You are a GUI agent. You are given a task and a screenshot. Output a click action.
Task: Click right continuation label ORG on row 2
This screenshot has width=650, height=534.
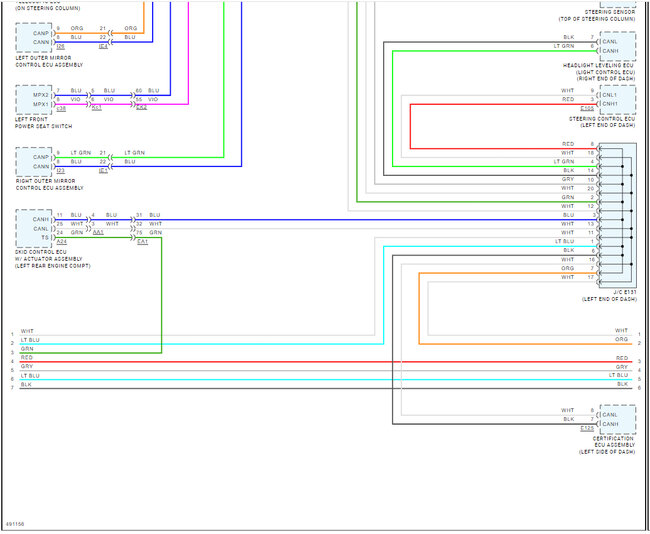pyautogui.click(x=622, y=339)
